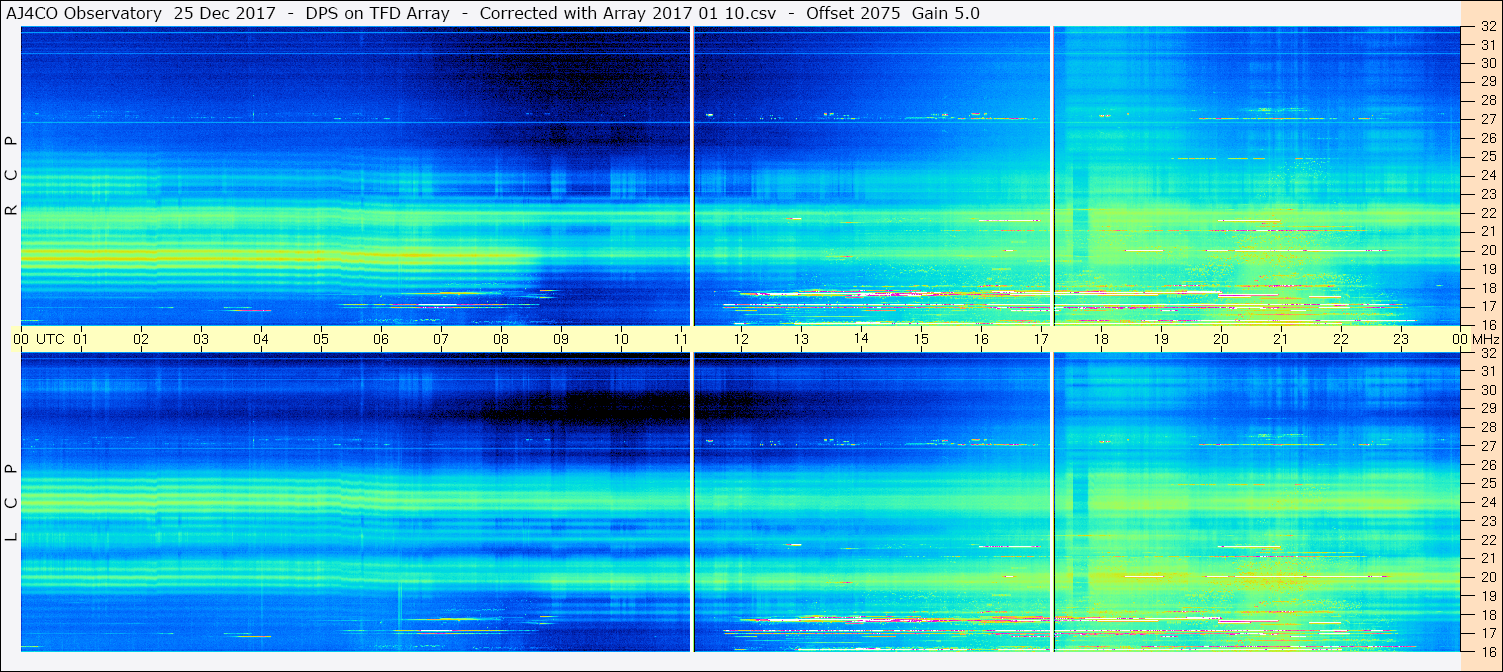The width and height of the screenshot is (1503, 672).
Task: Select the 21 hour time marker
Action: [1281, 339]
